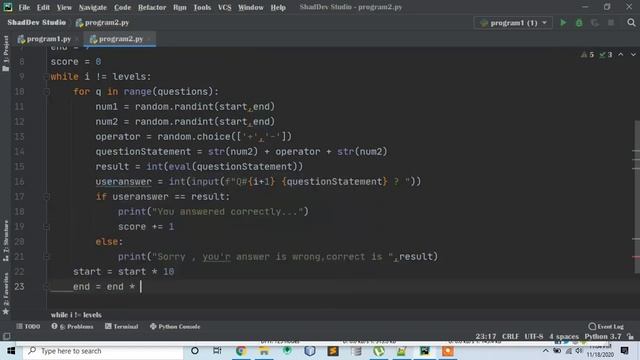Open the File menu
Viewport: 640px width, 360px height.
tap(24, 7)
